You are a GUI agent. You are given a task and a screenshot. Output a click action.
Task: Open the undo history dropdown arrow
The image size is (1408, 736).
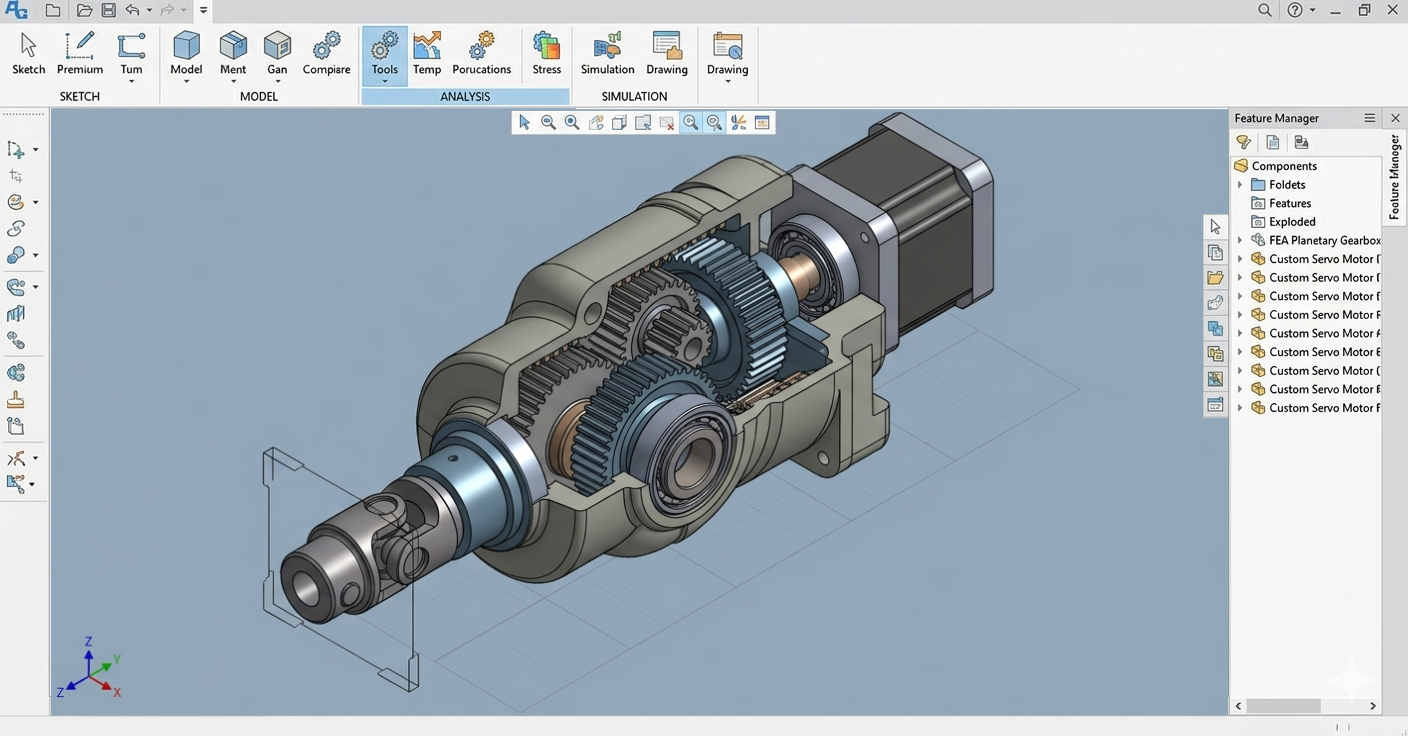click(149, 10)
